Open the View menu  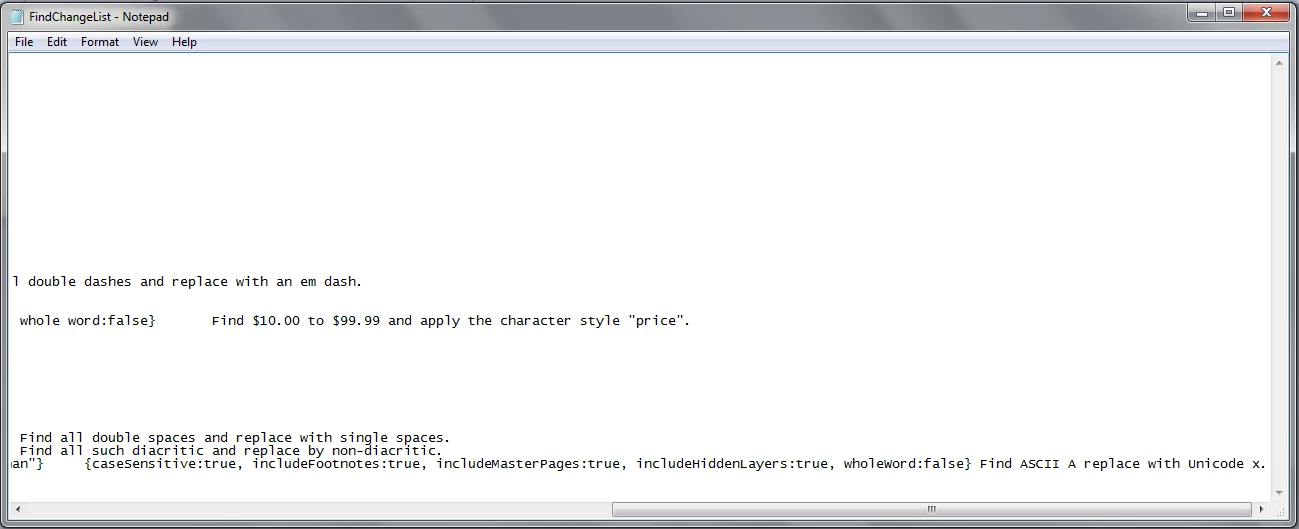pyautogui.click(x=146, y=42)
